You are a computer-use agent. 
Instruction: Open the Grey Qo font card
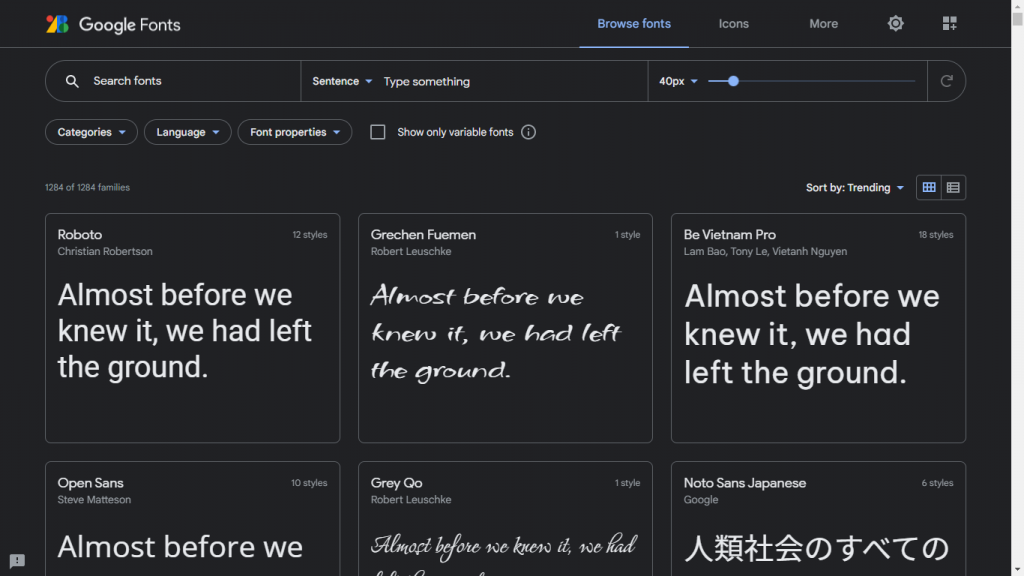505,519
